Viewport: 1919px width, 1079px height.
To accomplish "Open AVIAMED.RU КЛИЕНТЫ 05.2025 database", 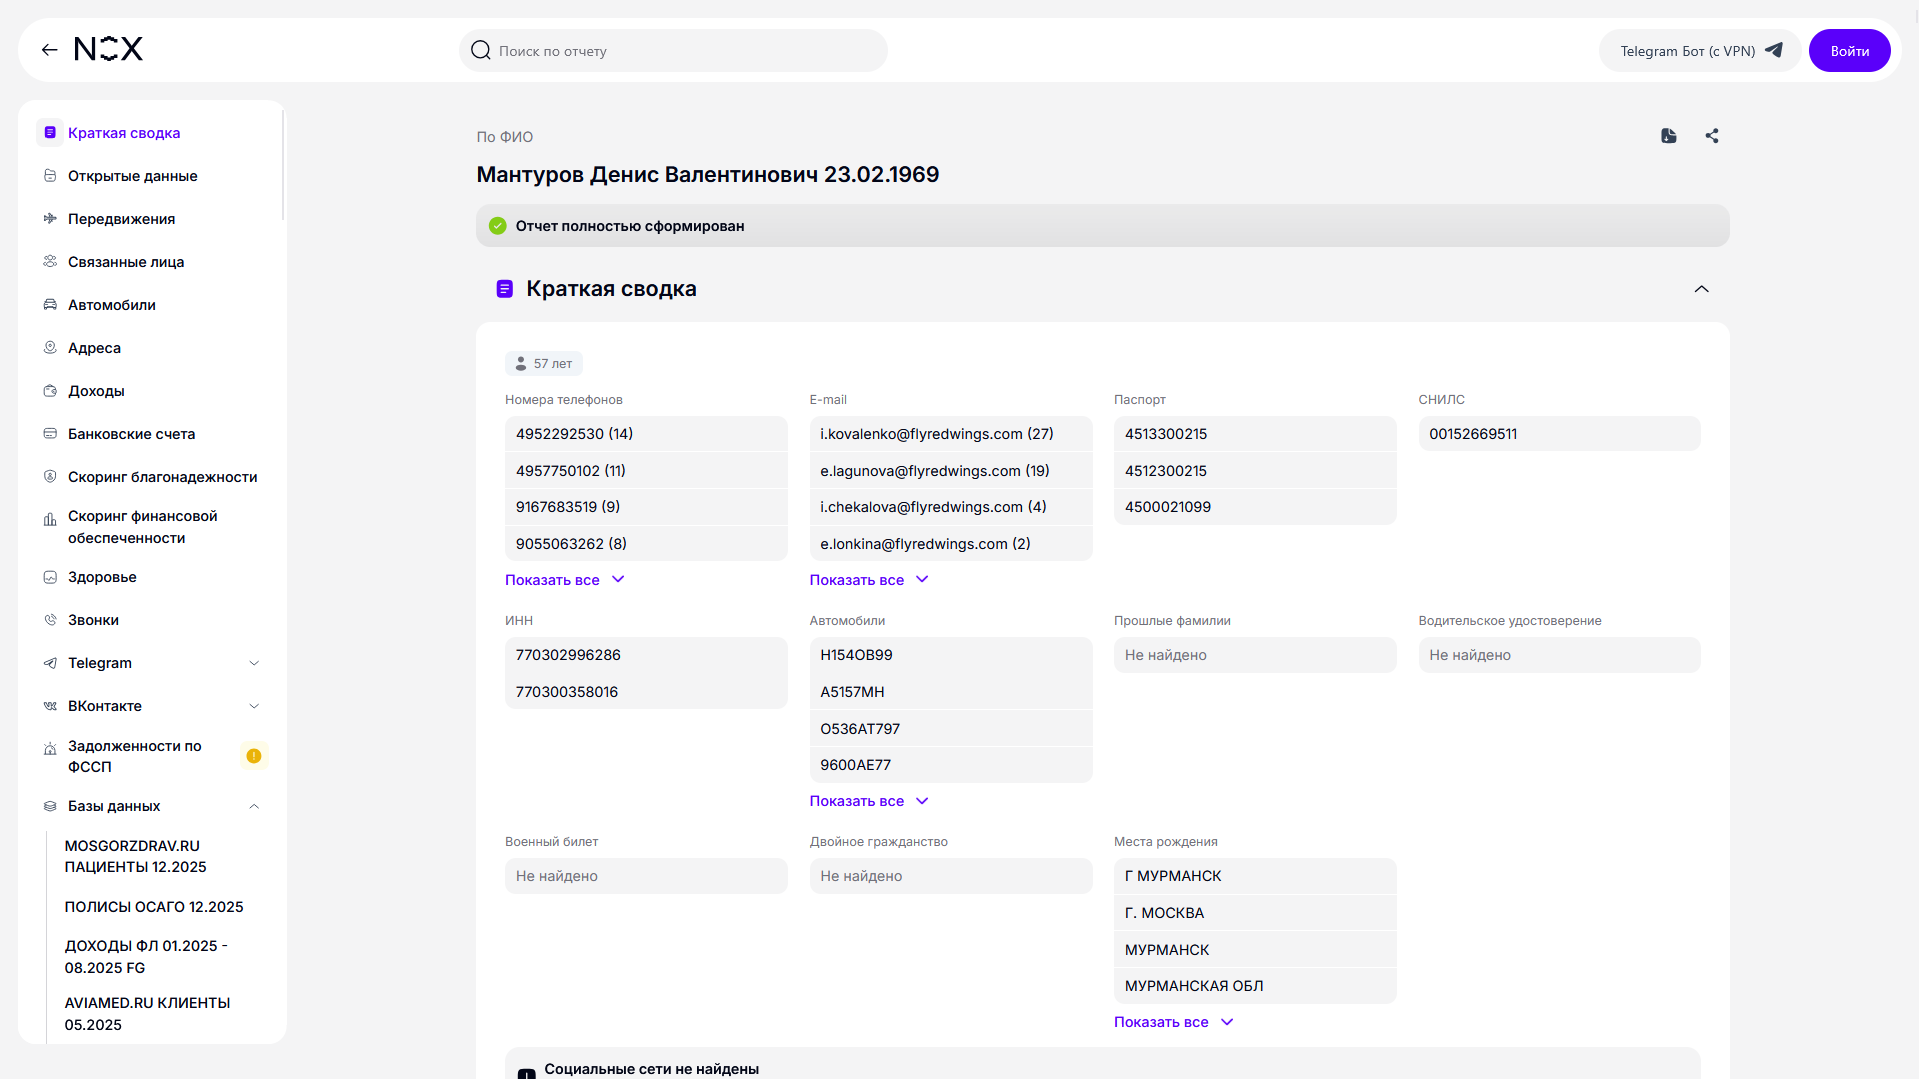I will coord(147,1014).
